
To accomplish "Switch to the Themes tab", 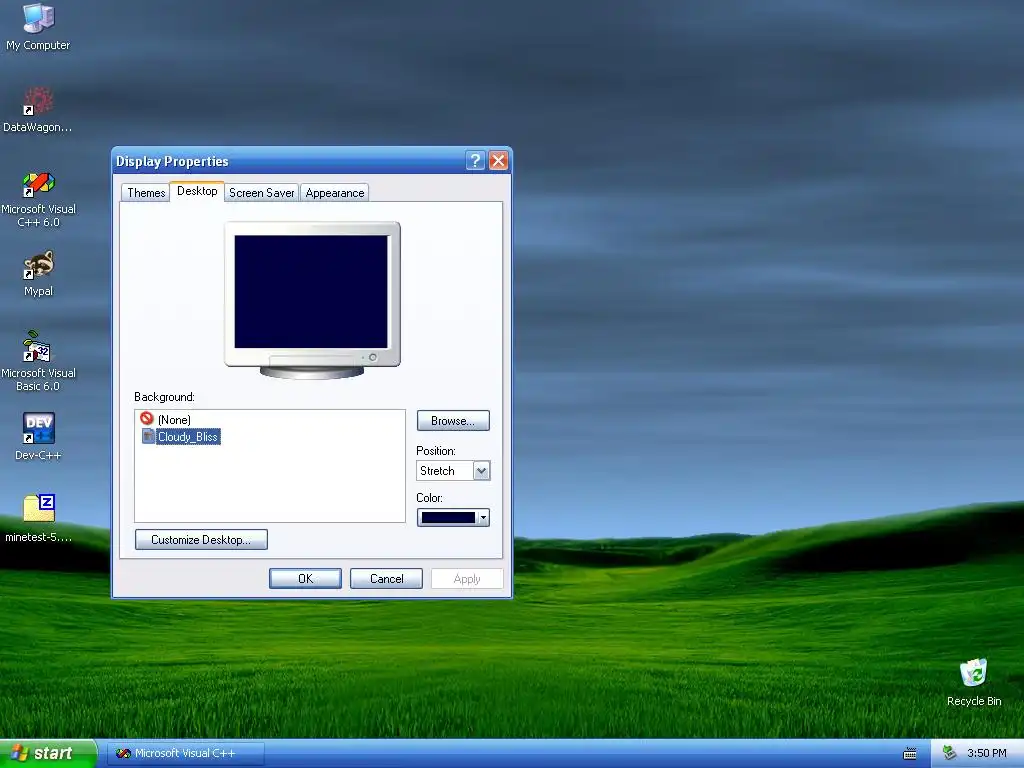I will [146, 193].
